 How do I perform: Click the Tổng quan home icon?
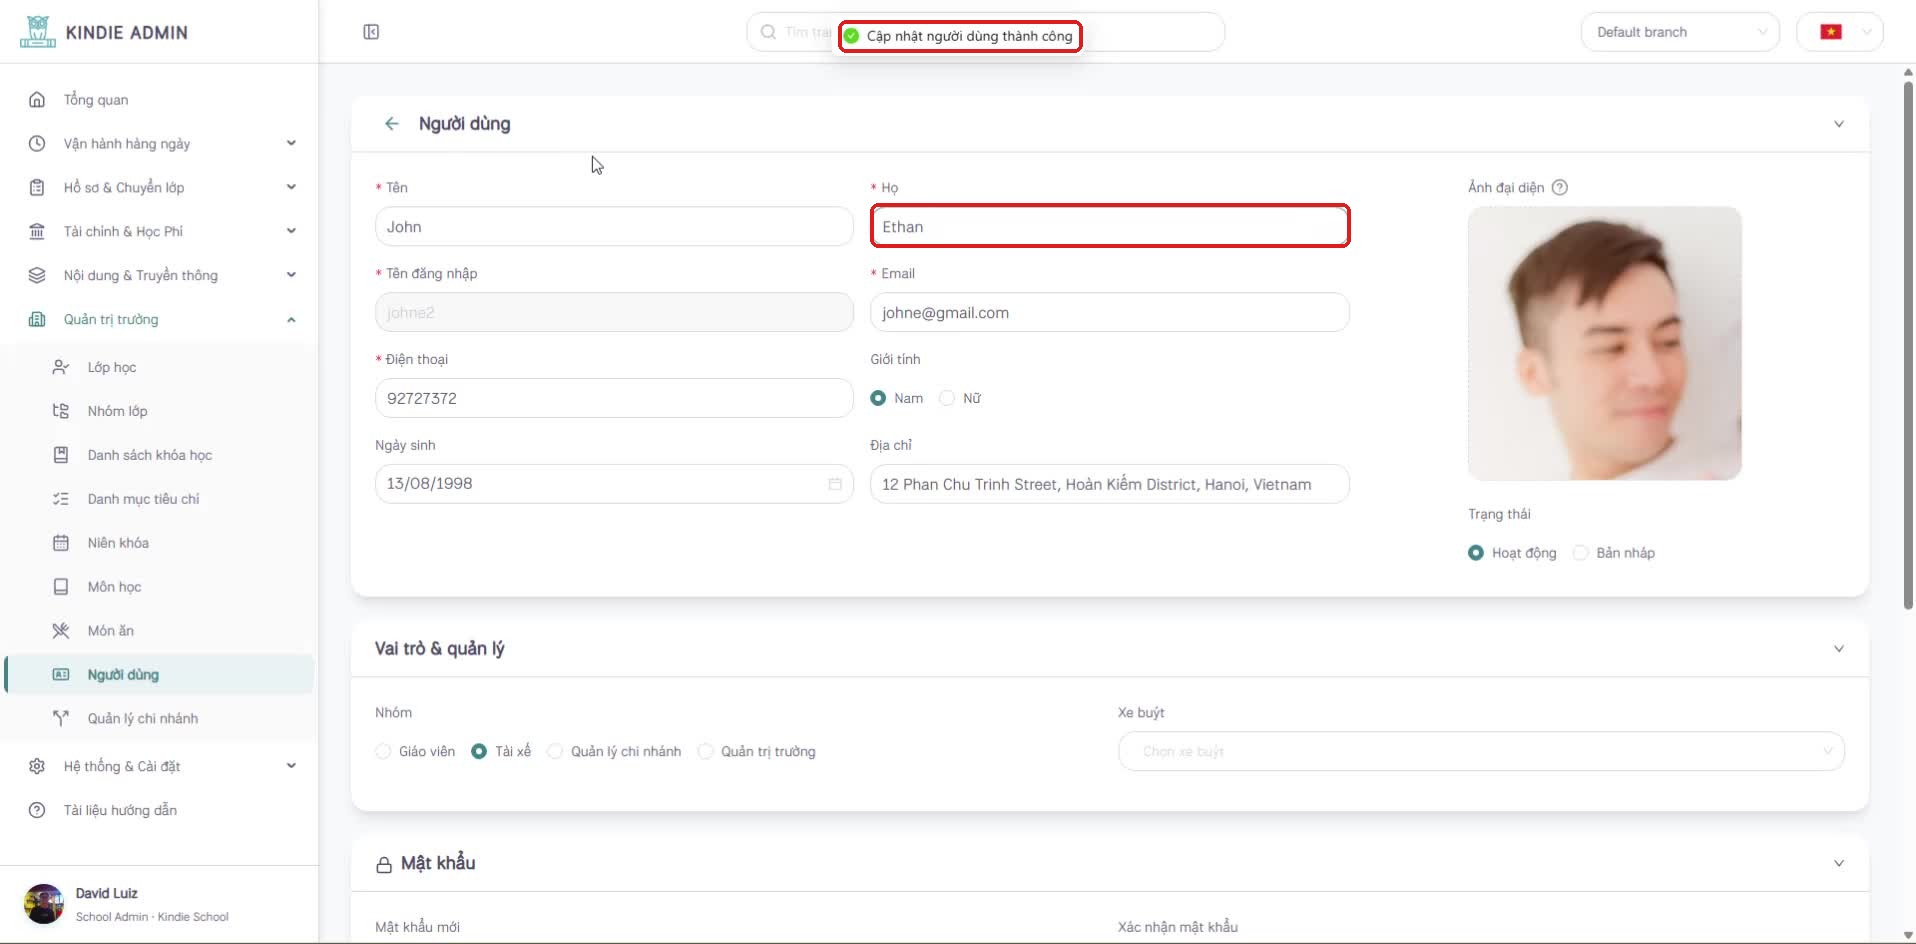(37, 100)
